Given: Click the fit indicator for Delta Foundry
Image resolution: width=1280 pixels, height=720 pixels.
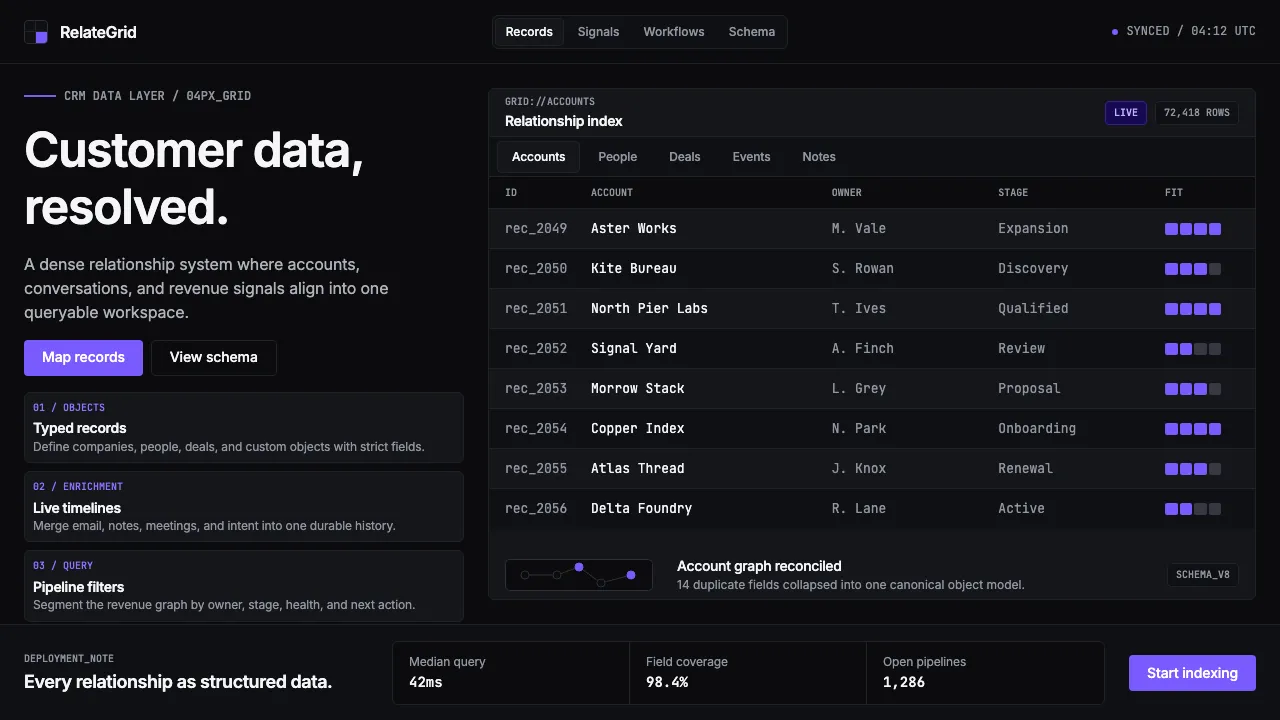Looking at the screenshot, I should click(x=1193, y=509).
